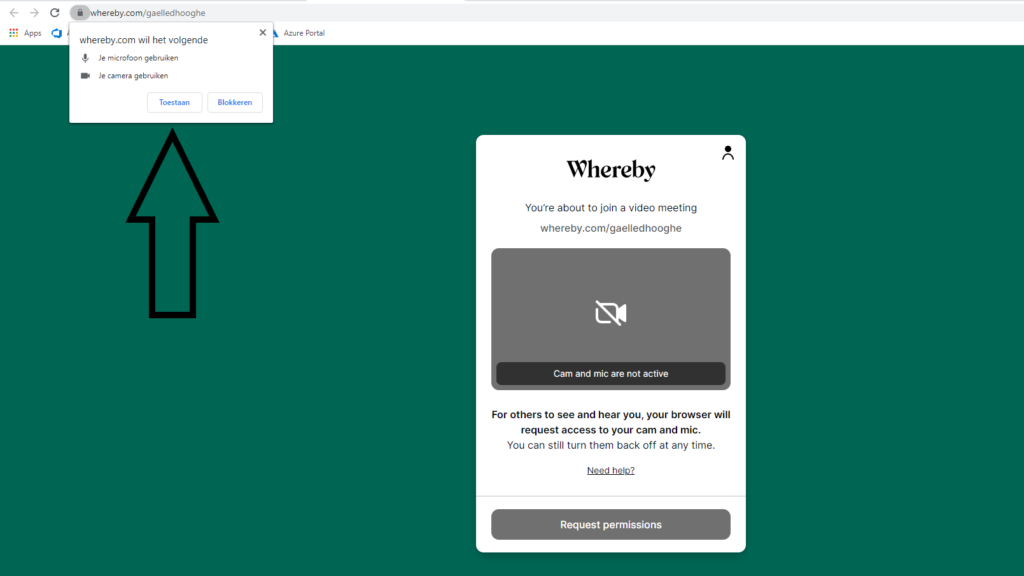Click the Request permissions button
1024x576 pixels.
(x=611, y=524)
